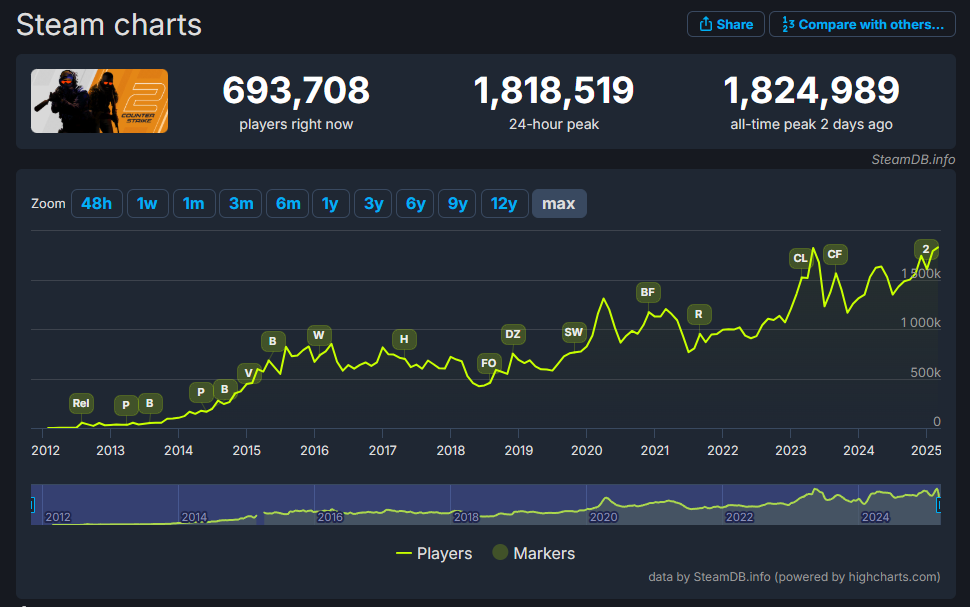Open the V marker on the chart

click(x=249, y=373)
